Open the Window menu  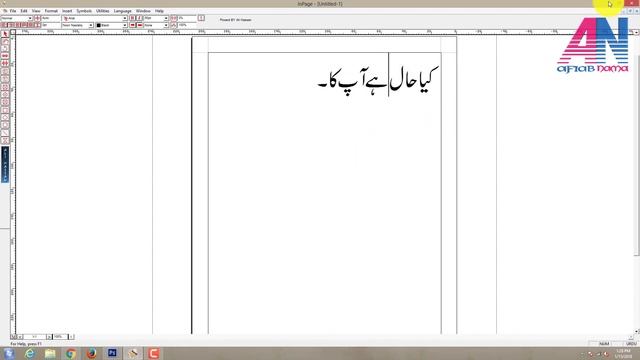[x=143, y=11]
